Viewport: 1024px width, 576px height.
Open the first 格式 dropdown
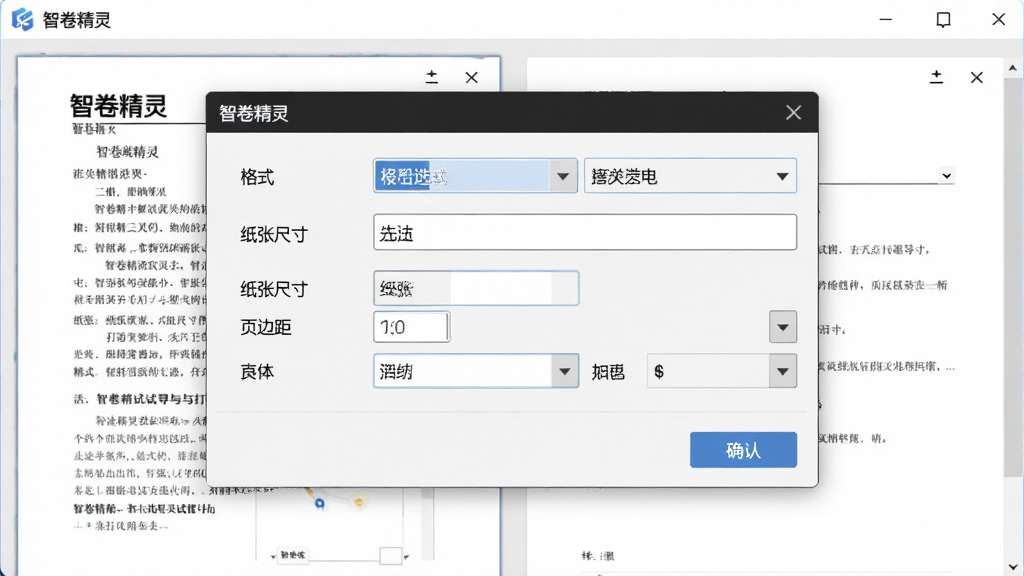(475, 176)
